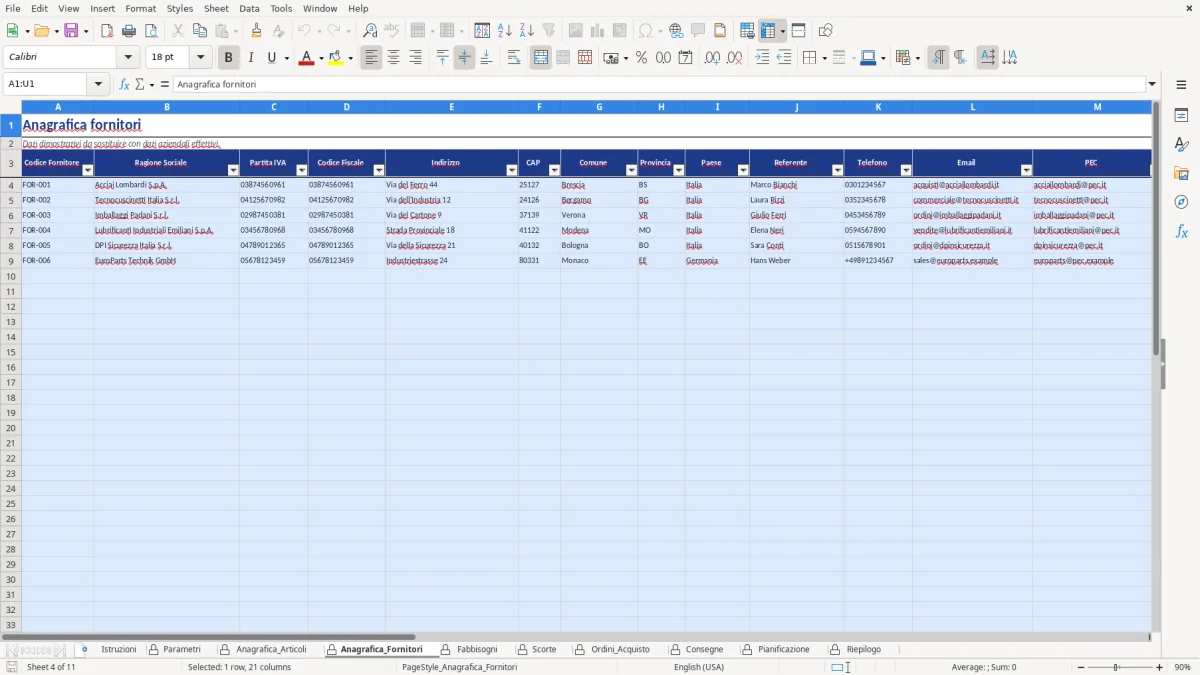The width and height of the screenshot is (1200, 675).
Task: Sort descending using toolbar icon
Action: [x=527, y=31]
